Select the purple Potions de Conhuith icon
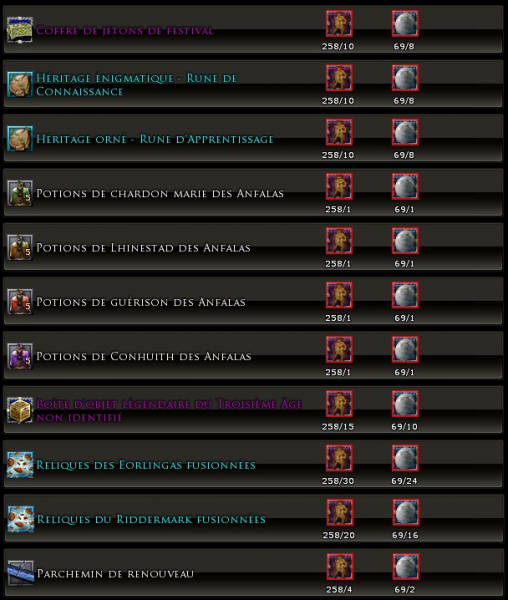 pyautogui.click(x=20, y=356)
